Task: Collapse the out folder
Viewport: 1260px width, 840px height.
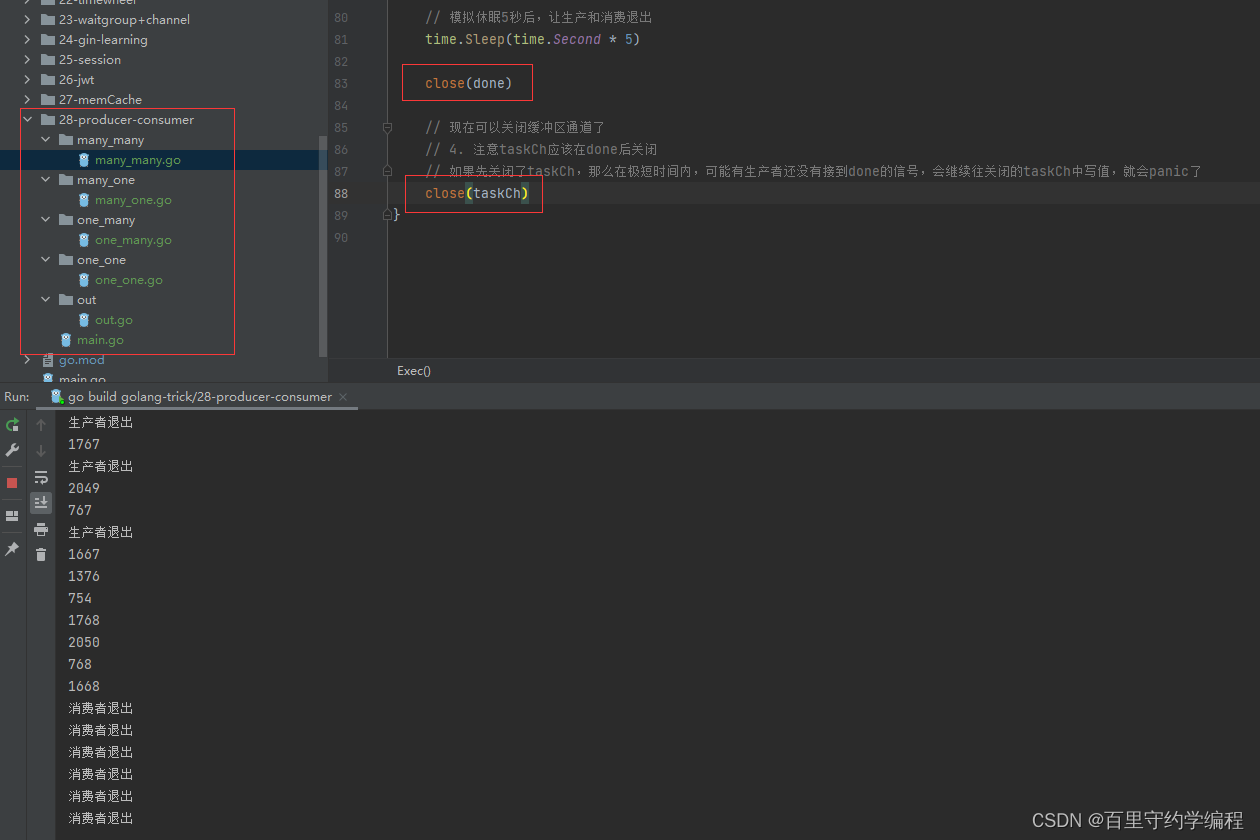Action: pos(46,300)
